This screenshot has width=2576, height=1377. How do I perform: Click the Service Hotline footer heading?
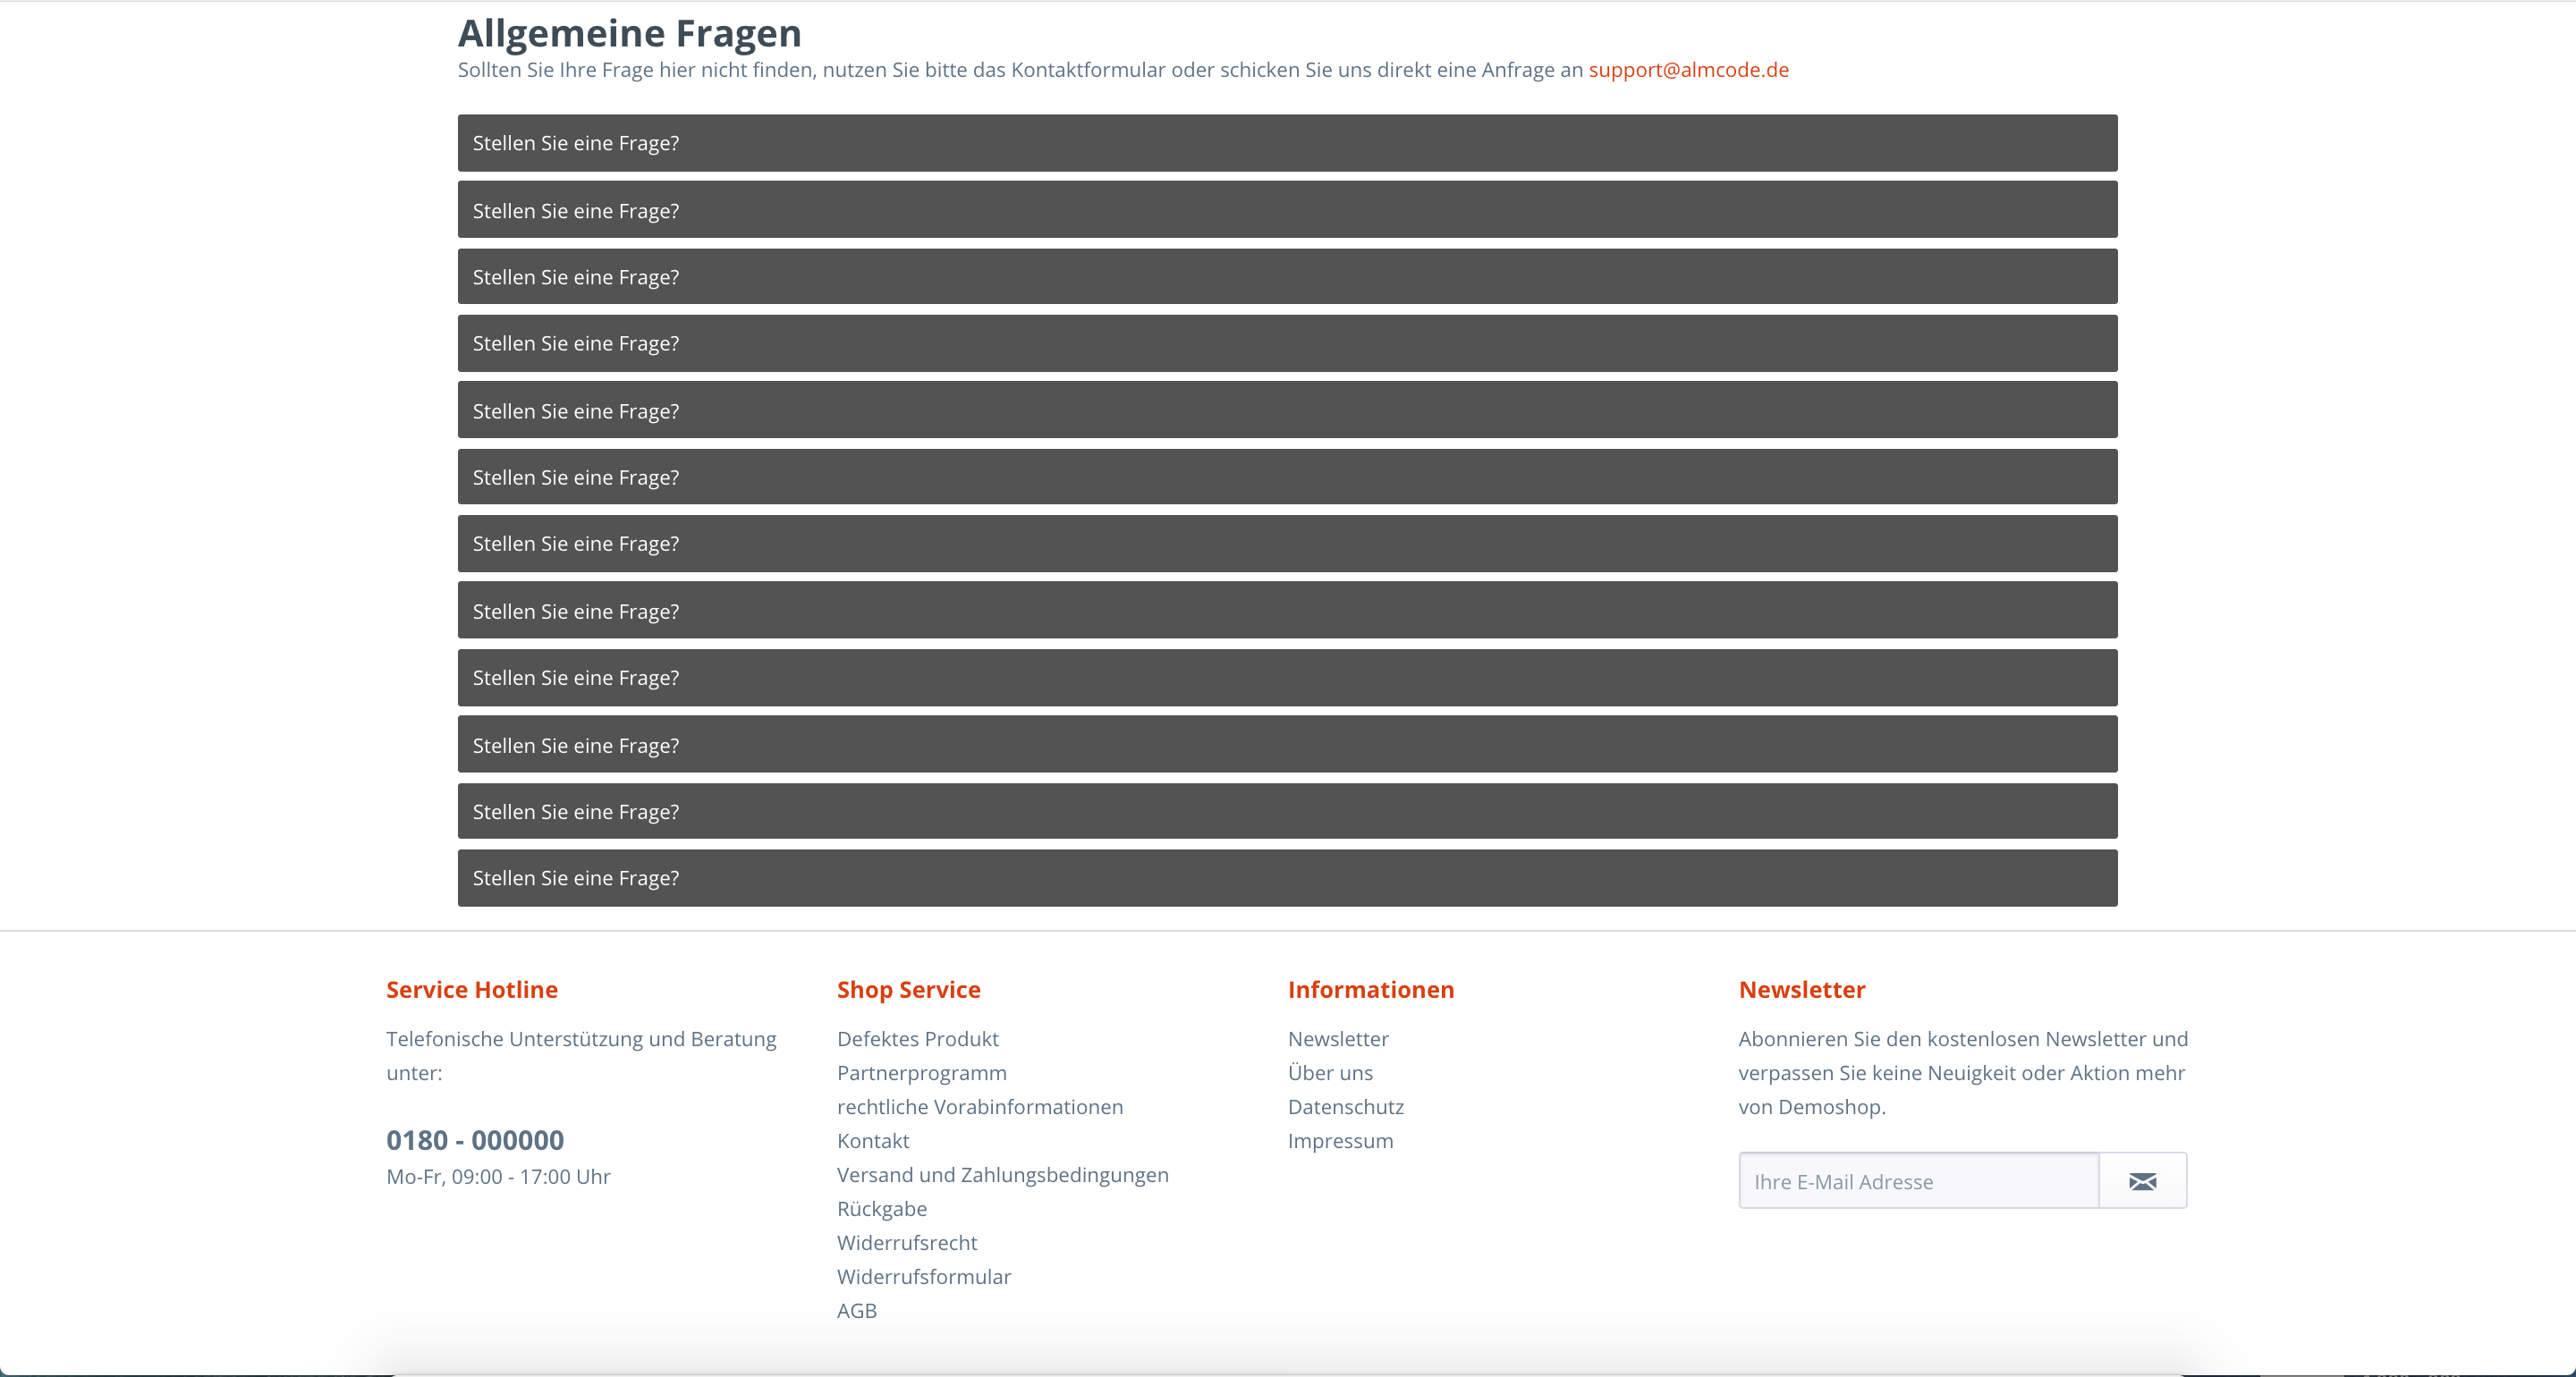click(x=472, y=990)
